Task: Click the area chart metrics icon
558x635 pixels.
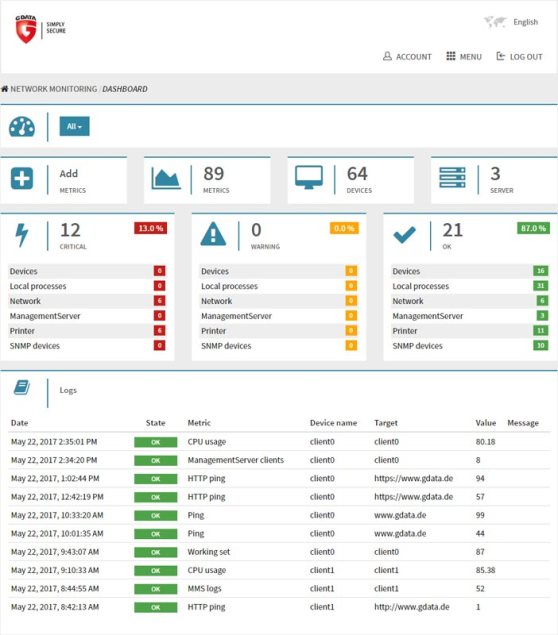Action: tap(166, 178)
